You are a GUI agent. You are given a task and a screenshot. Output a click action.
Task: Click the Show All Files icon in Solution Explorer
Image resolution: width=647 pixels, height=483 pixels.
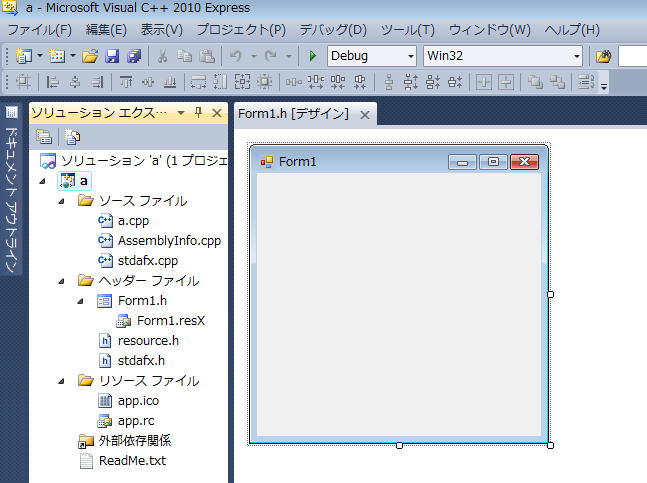[x=73, y=137]
